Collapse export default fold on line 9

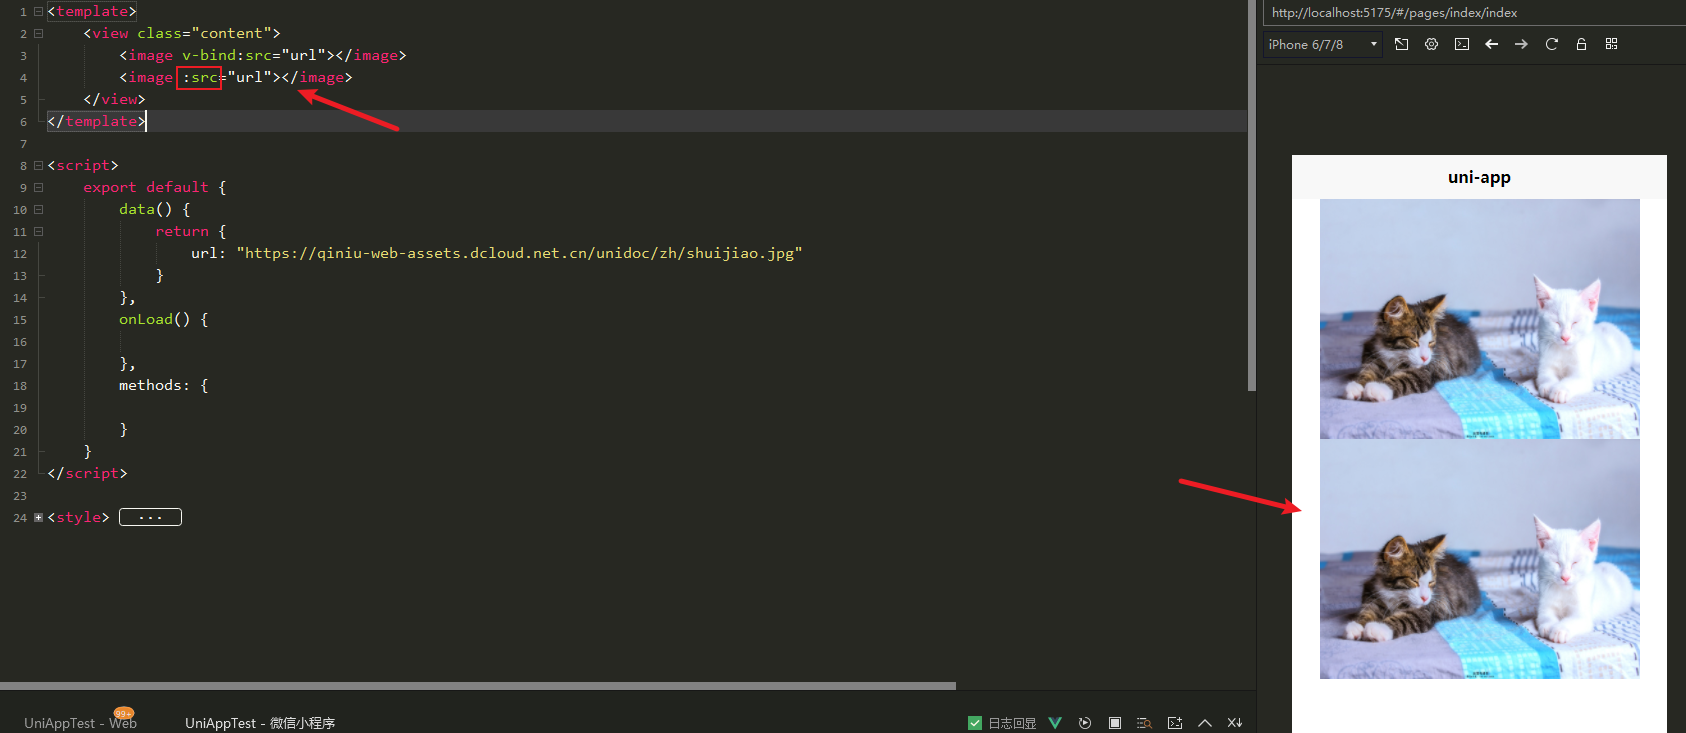coord(38,187)
